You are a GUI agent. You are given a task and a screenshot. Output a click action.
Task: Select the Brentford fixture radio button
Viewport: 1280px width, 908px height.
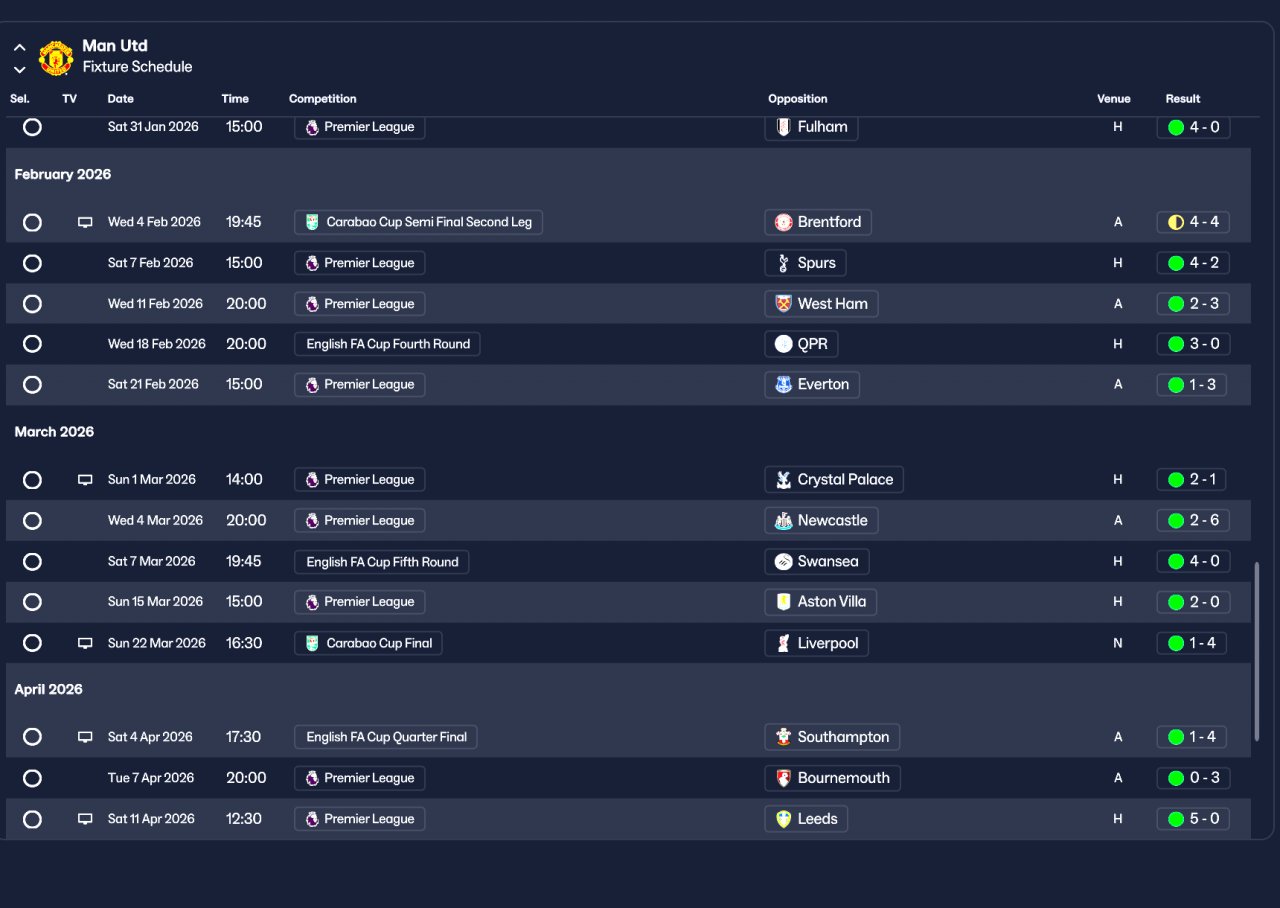pos(32,222)
